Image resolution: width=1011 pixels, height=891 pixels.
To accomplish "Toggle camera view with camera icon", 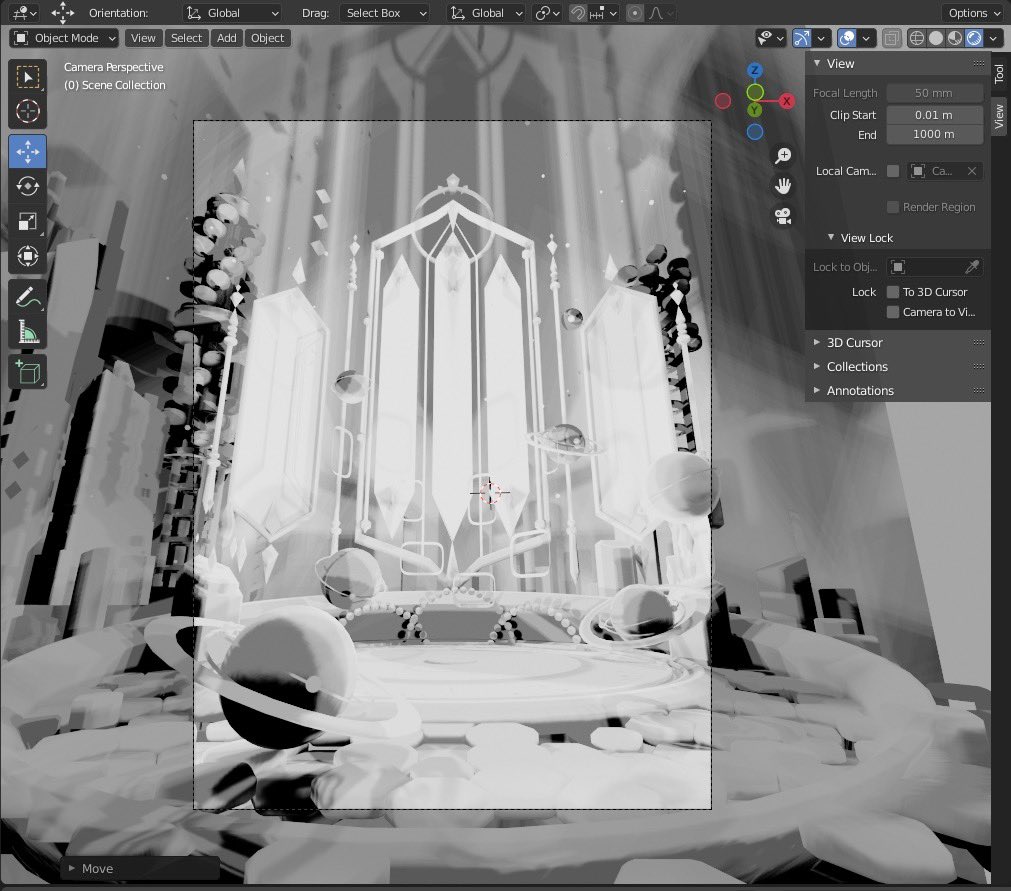I will 783,216.
